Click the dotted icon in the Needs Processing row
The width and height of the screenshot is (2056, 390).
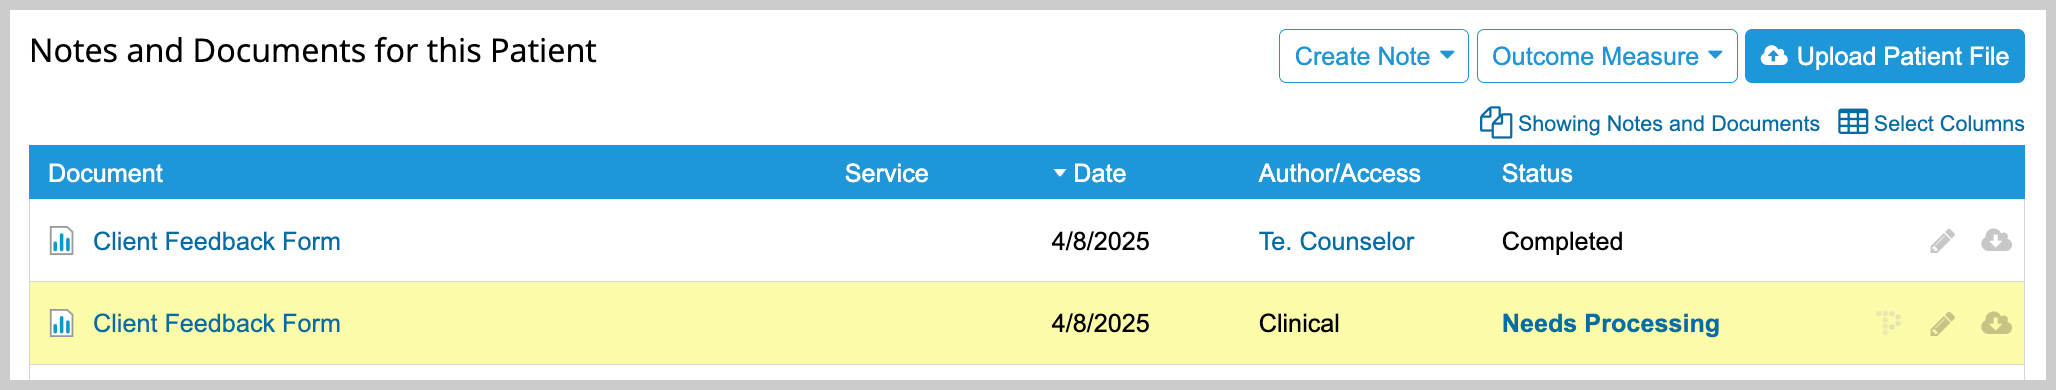tap(1888, 323)
